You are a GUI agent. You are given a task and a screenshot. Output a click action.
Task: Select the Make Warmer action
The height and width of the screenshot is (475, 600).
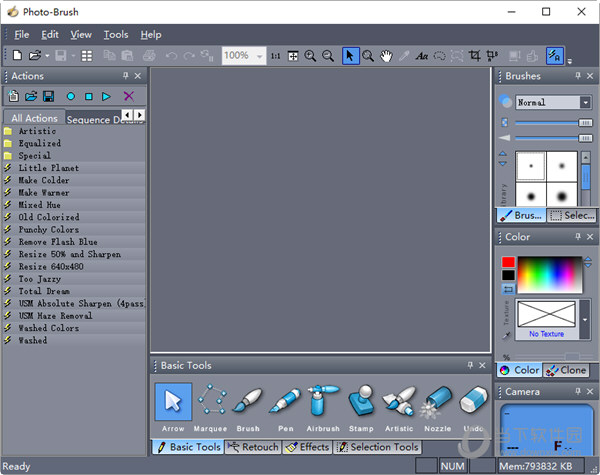click(x=73, y=193)
